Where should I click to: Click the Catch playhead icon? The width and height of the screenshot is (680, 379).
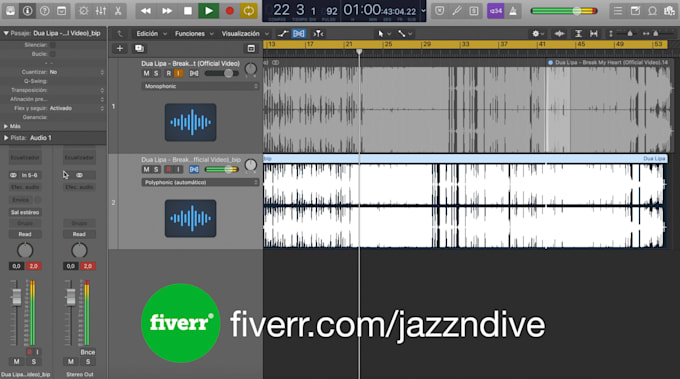coord(318,33)
